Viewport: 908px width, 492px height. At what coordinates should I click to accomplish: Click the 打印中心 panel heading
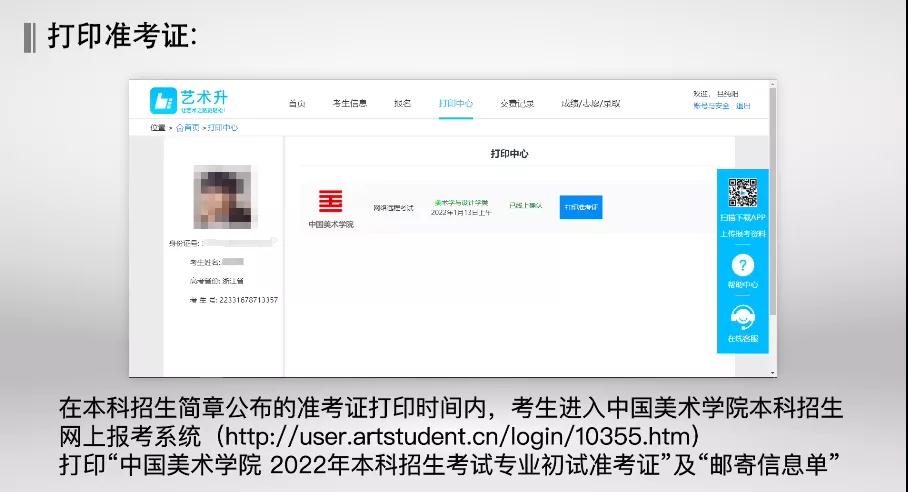point(509,153)
